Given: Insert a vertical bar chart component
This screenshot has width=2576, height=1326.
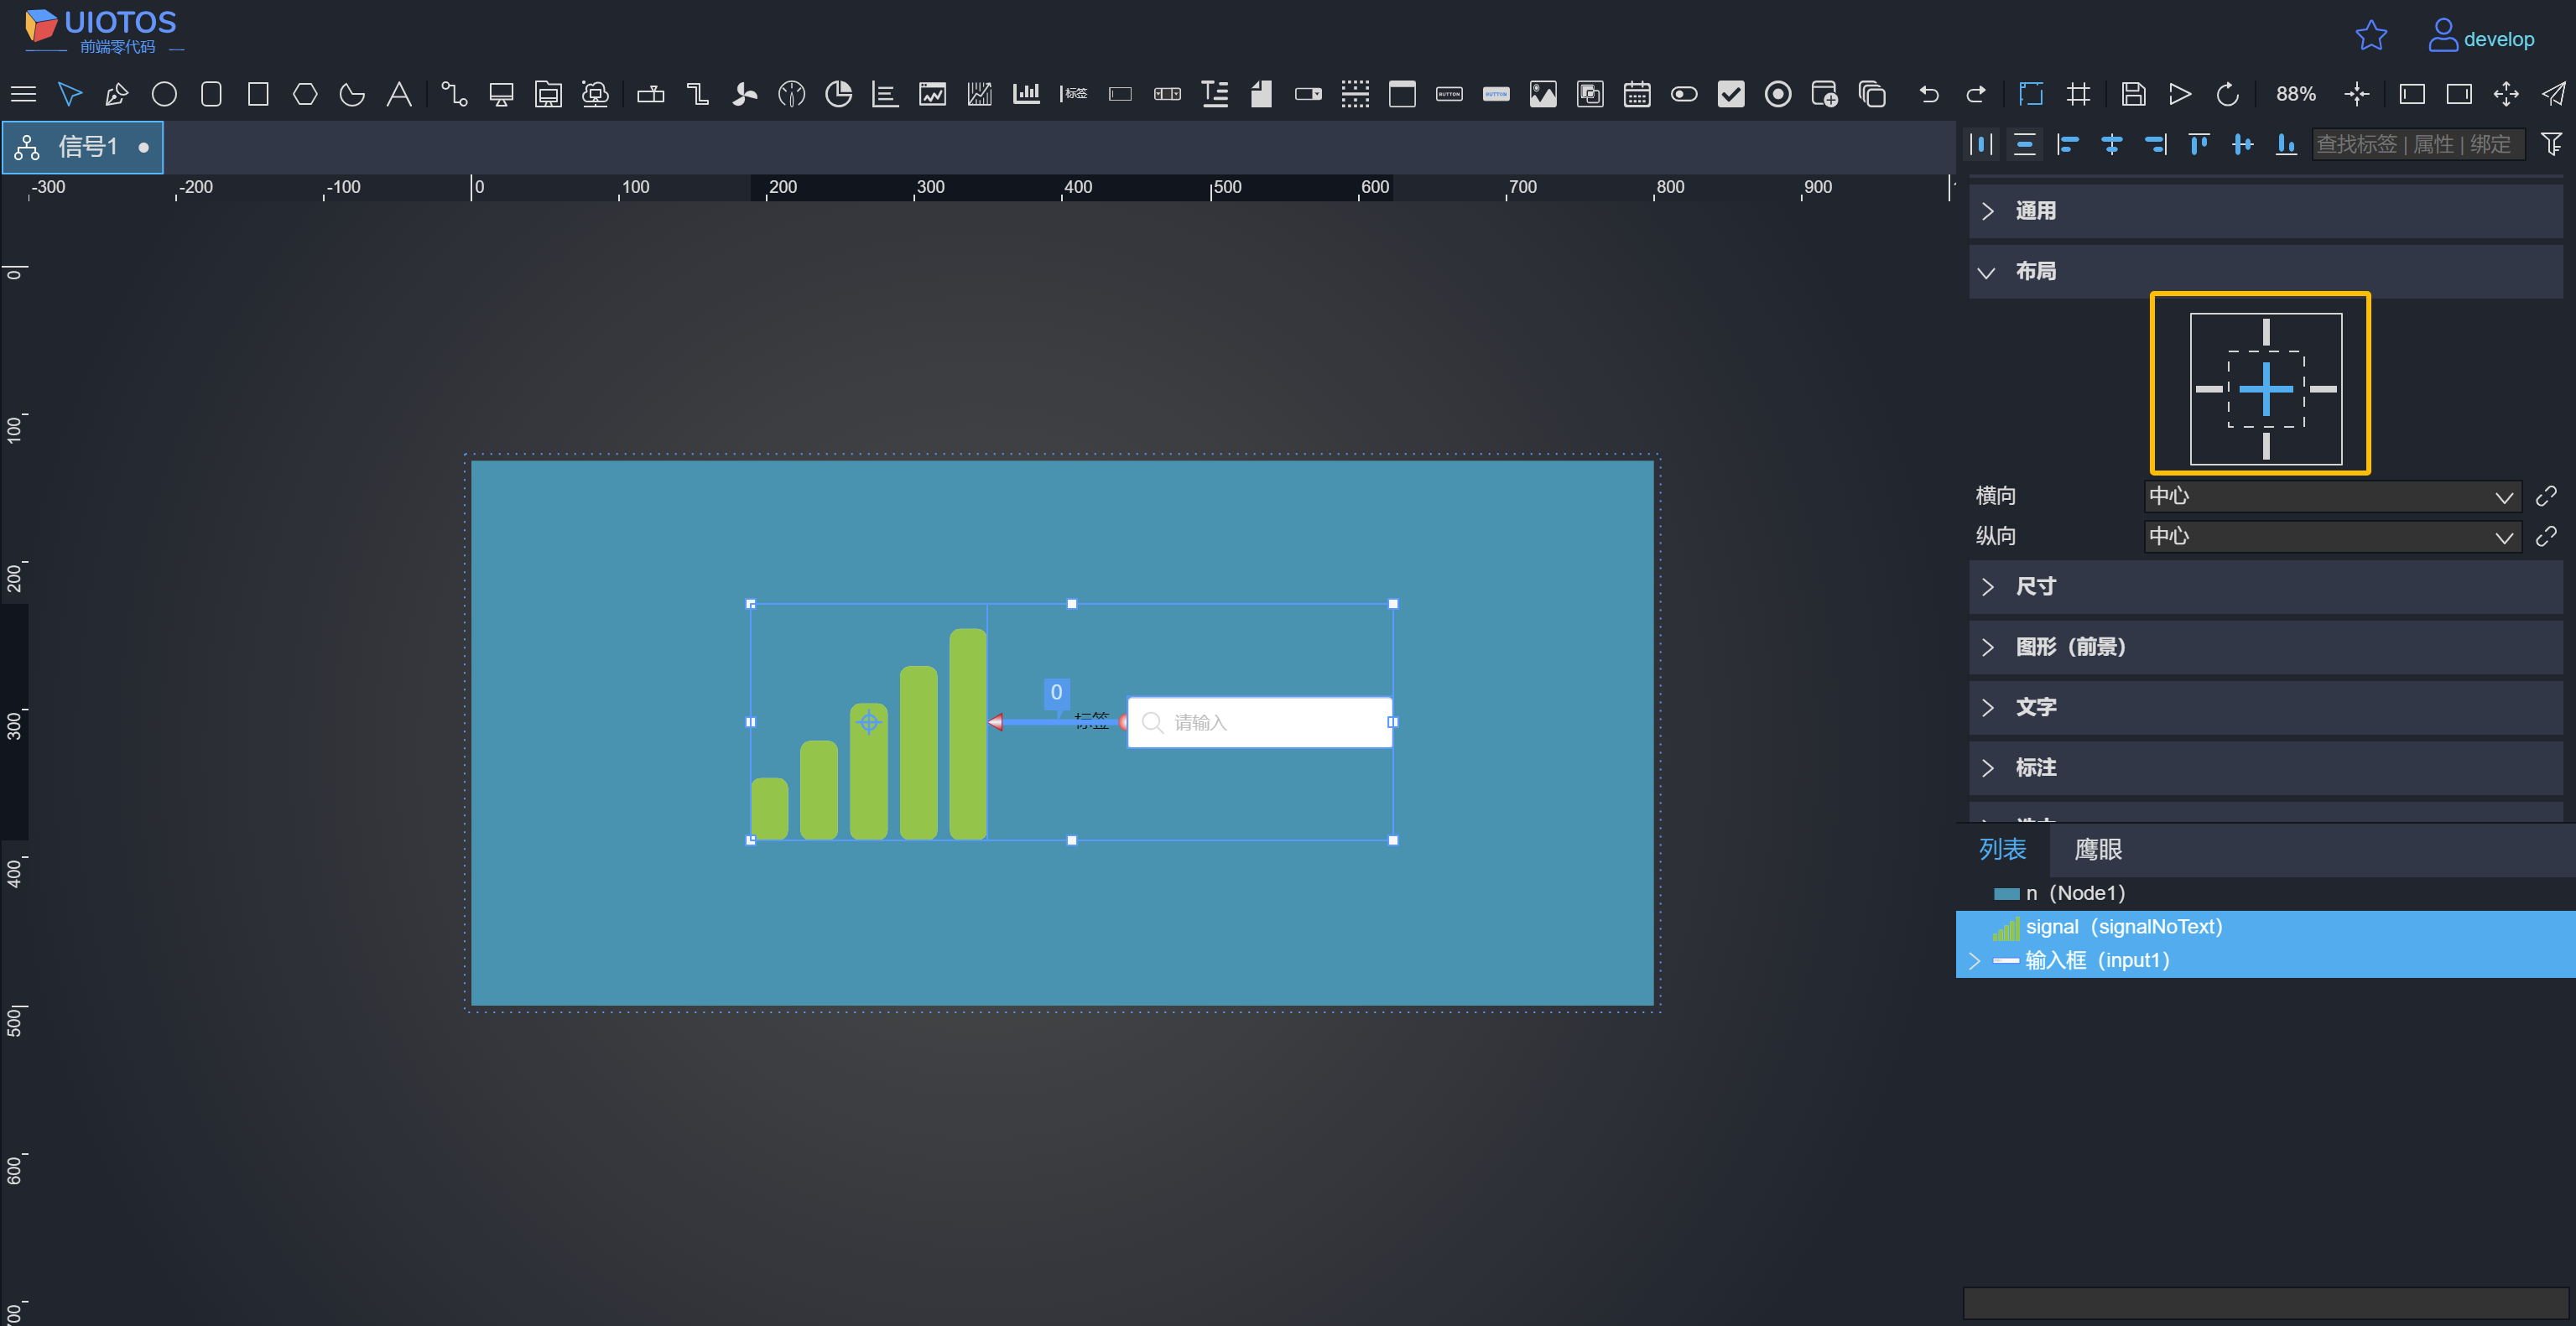Looking at the screenshot, I should tap(1026, 94).
